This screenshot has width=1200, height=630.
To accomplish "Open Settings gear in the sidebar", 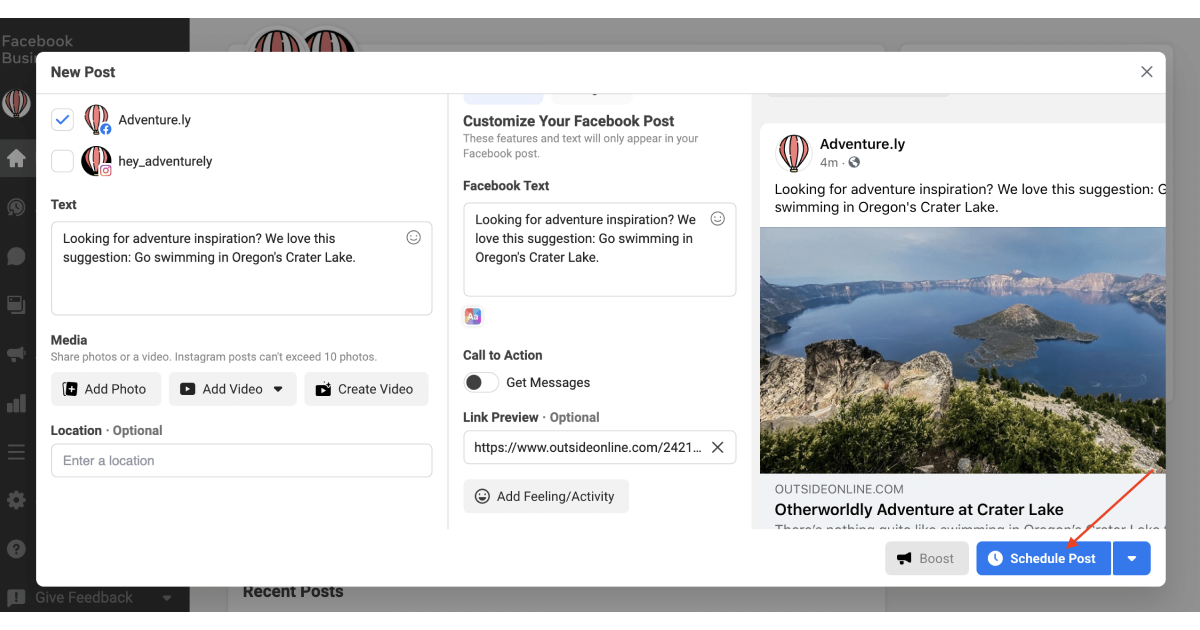I will pos(16,500).
